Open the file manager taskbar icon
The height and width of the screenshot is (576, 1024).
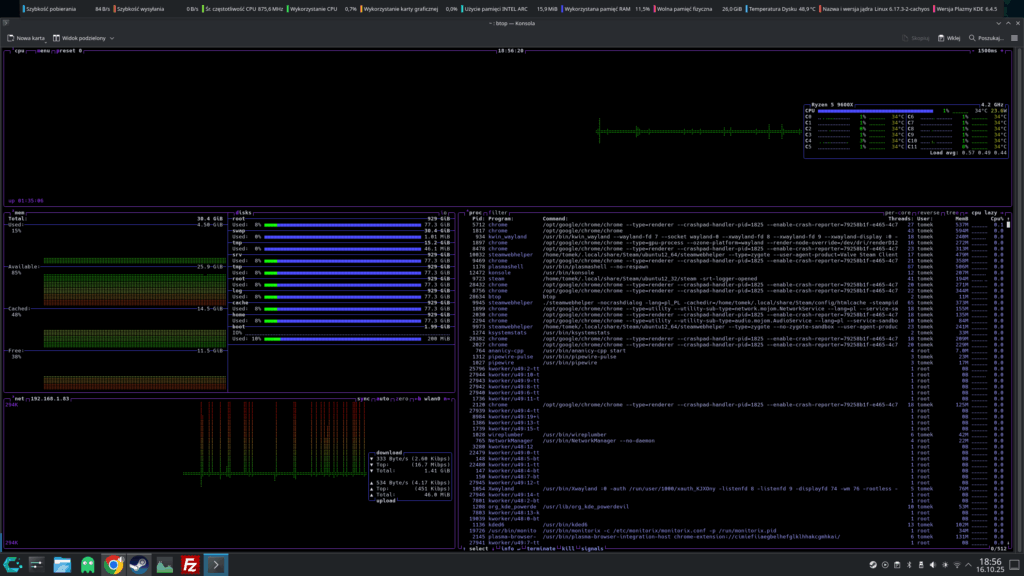(x=62, y=565)
